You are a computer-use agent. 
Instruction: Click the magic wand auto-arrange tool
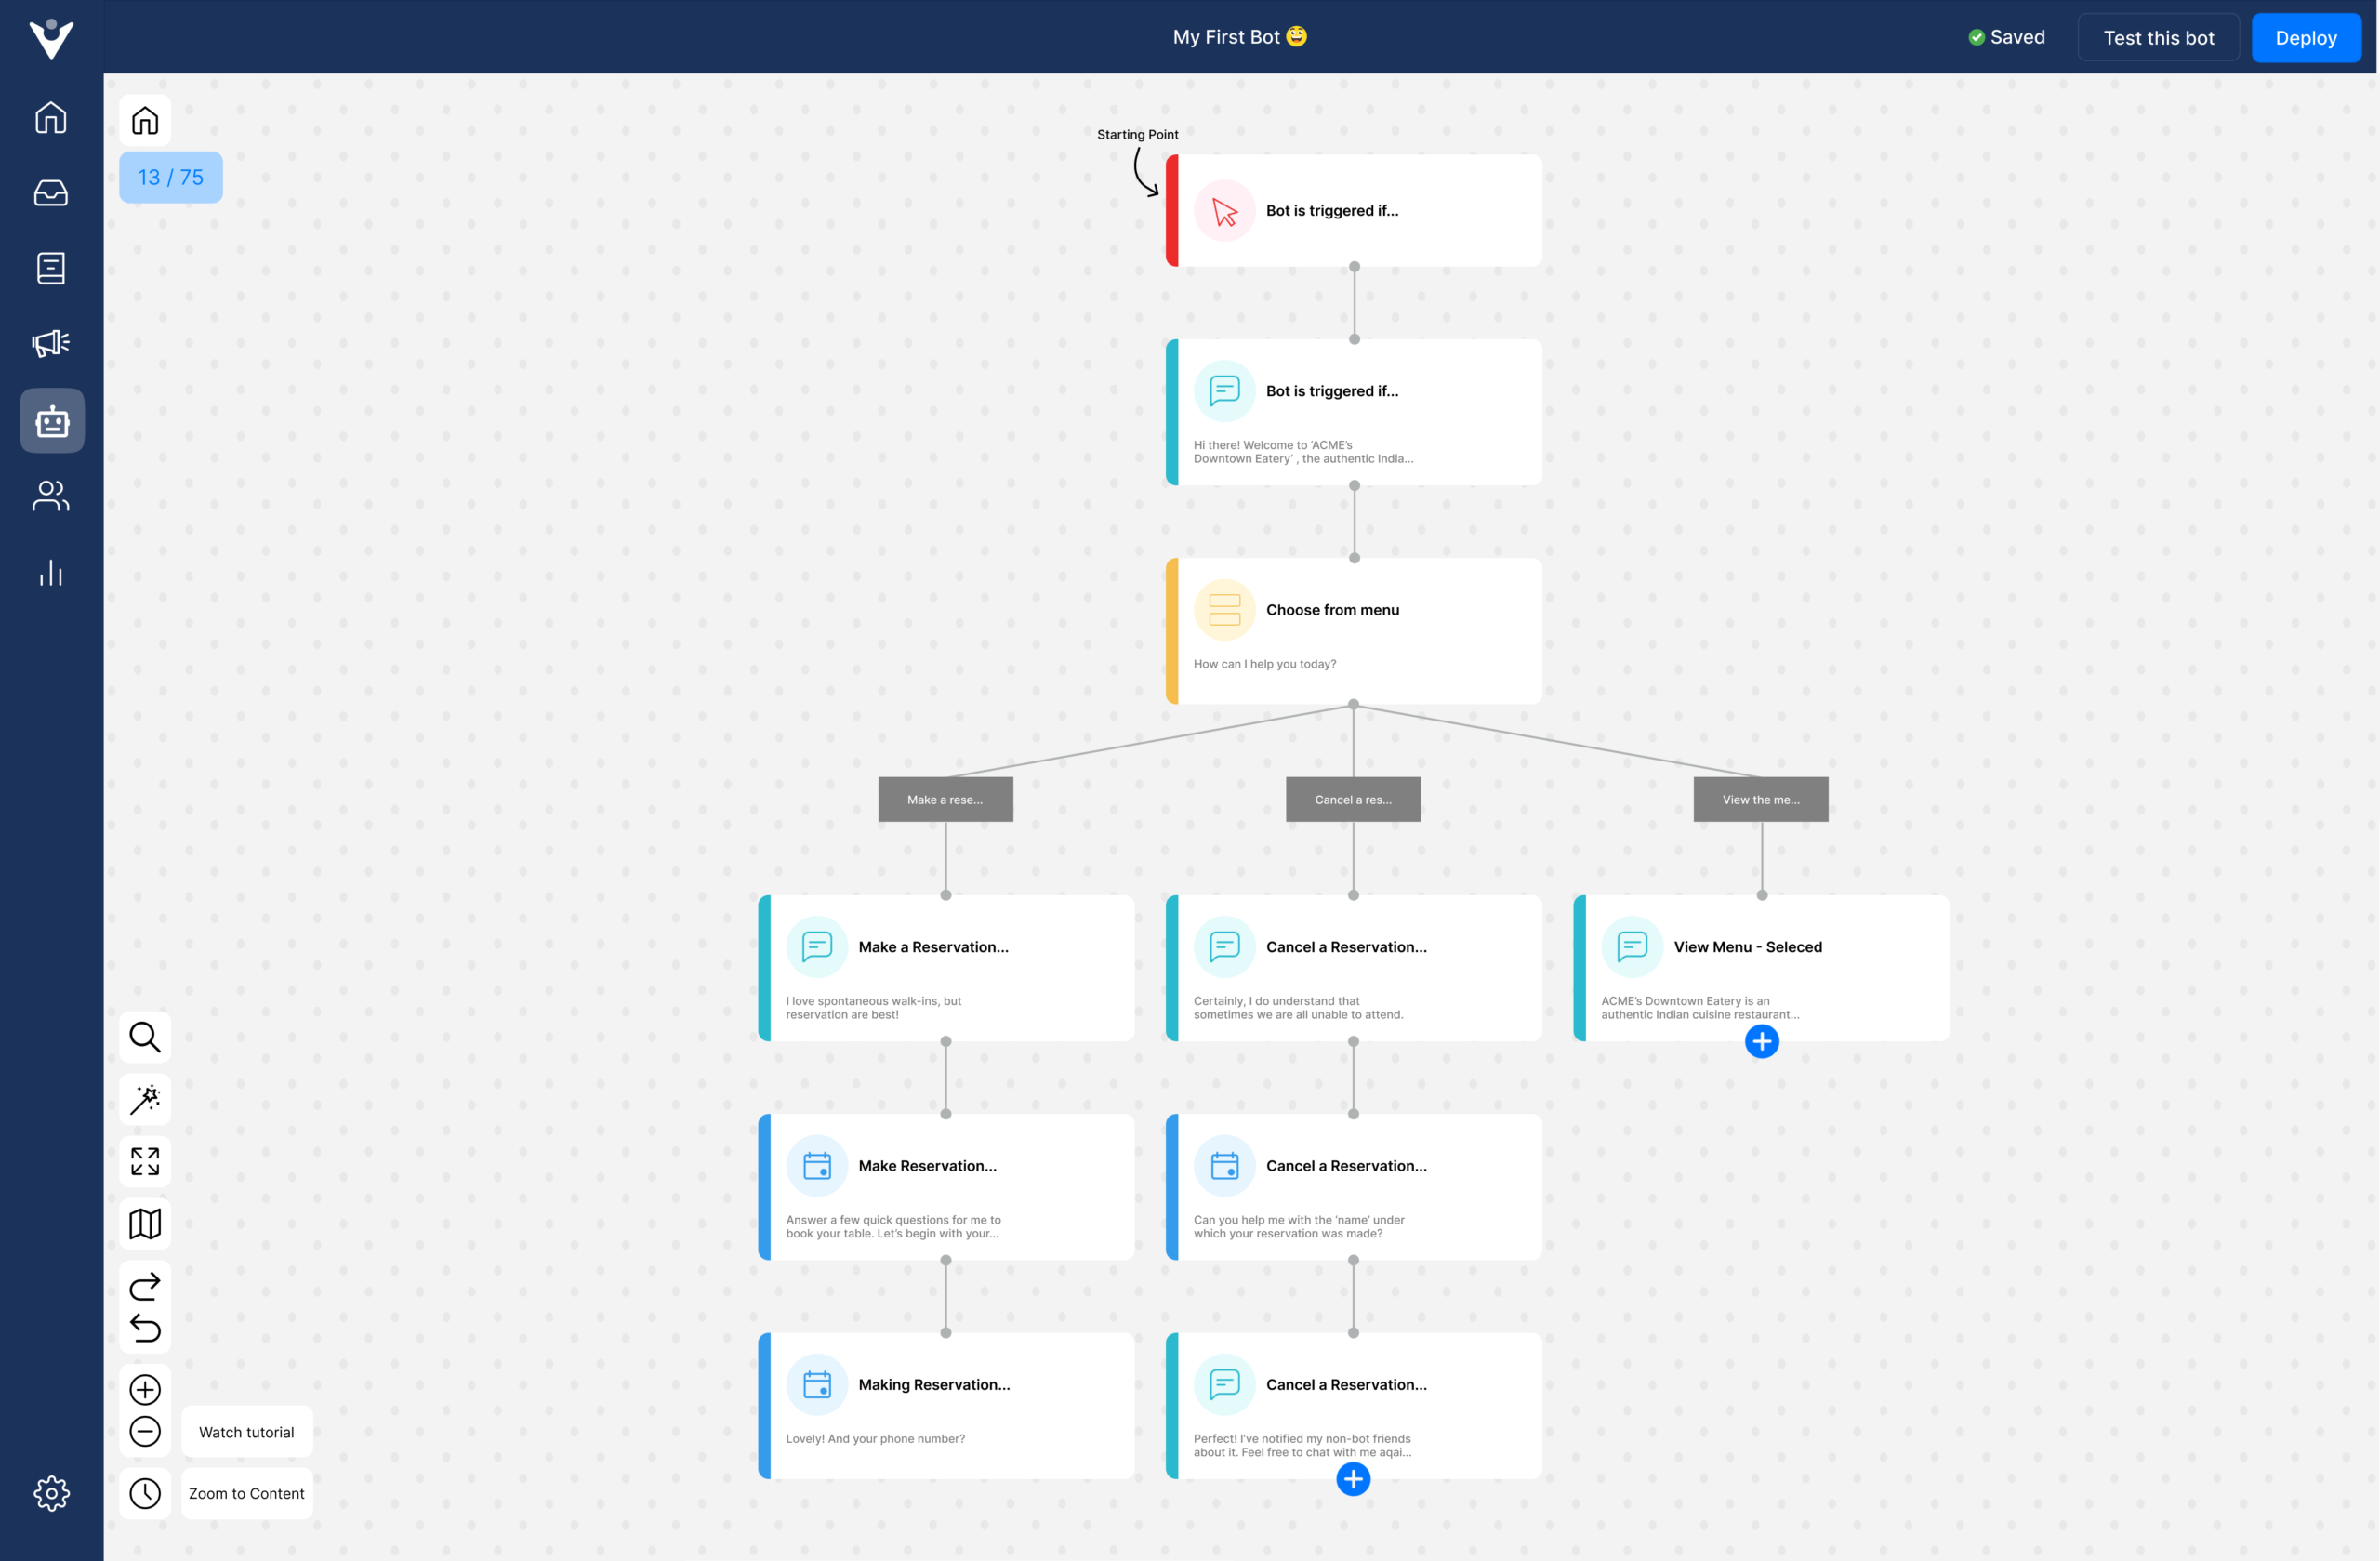pyautogui.click(x=145, y=1099)
